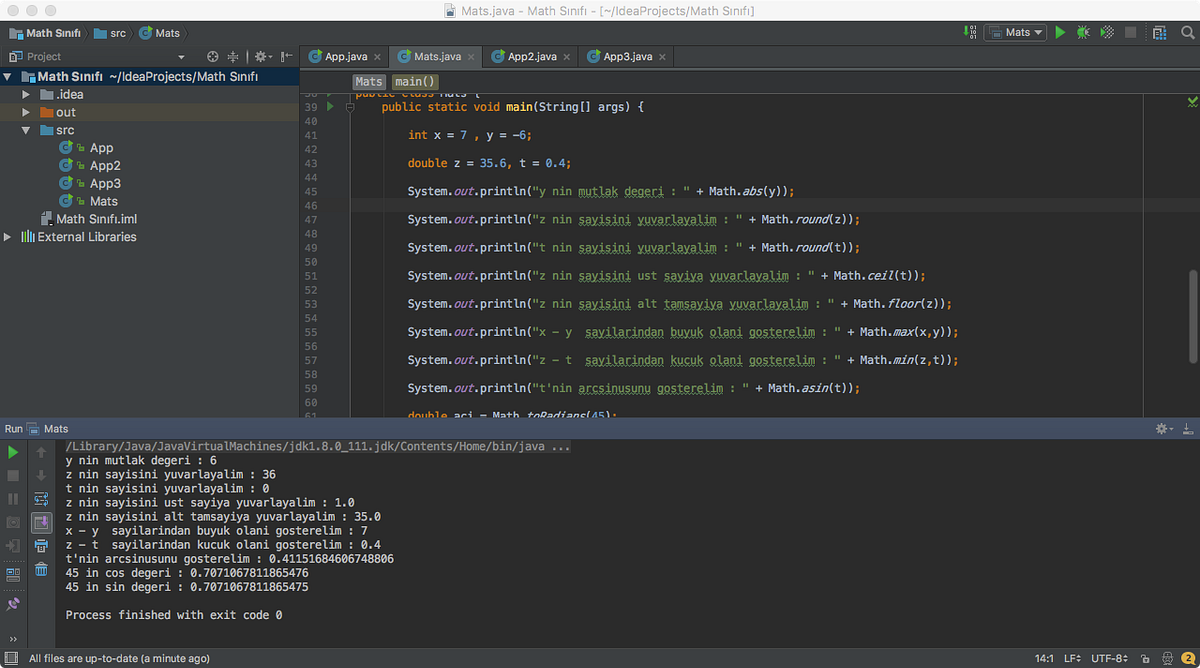Print the console output using printer icon
The width and height of the screenshot is (1200, 668).
(41, 546)
